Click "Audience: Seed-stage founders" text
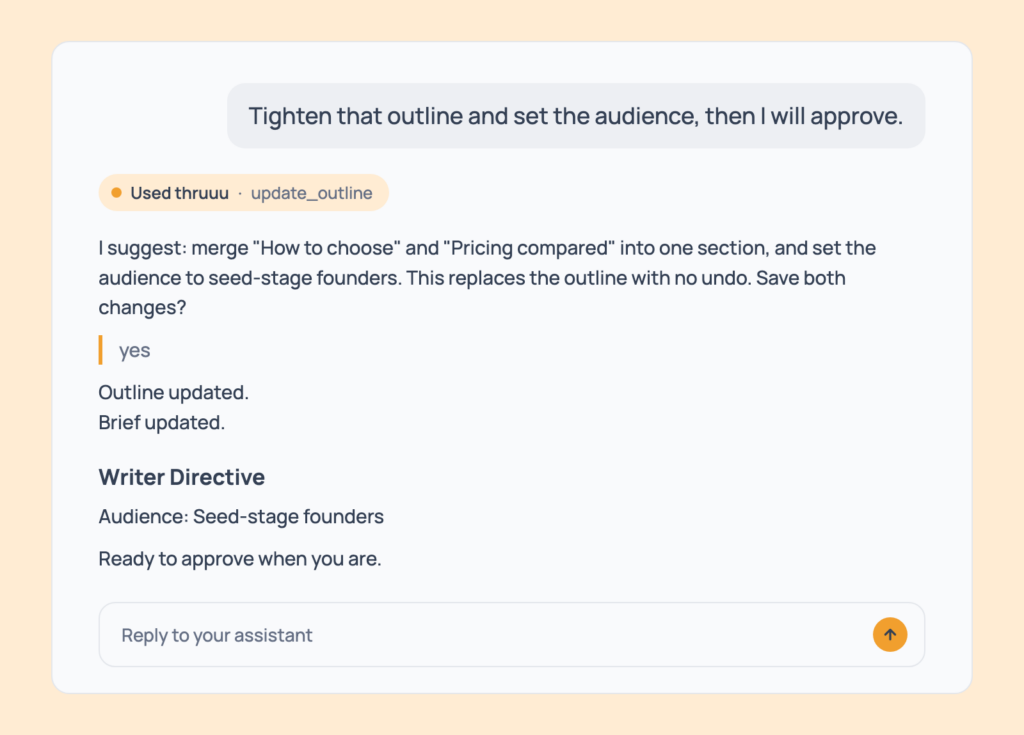This screenshot has height=735, width=1024. pos(241,516)
